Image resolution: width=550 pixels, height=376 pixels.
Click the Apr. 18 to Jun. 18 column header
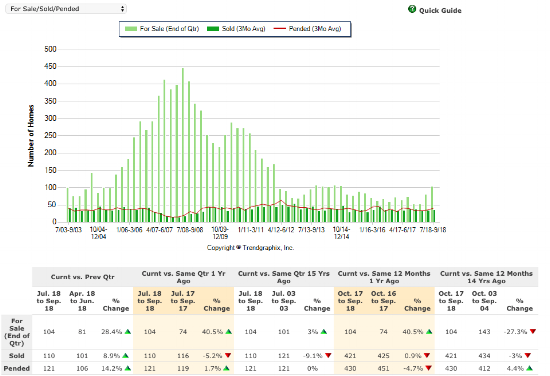[82, 301]
